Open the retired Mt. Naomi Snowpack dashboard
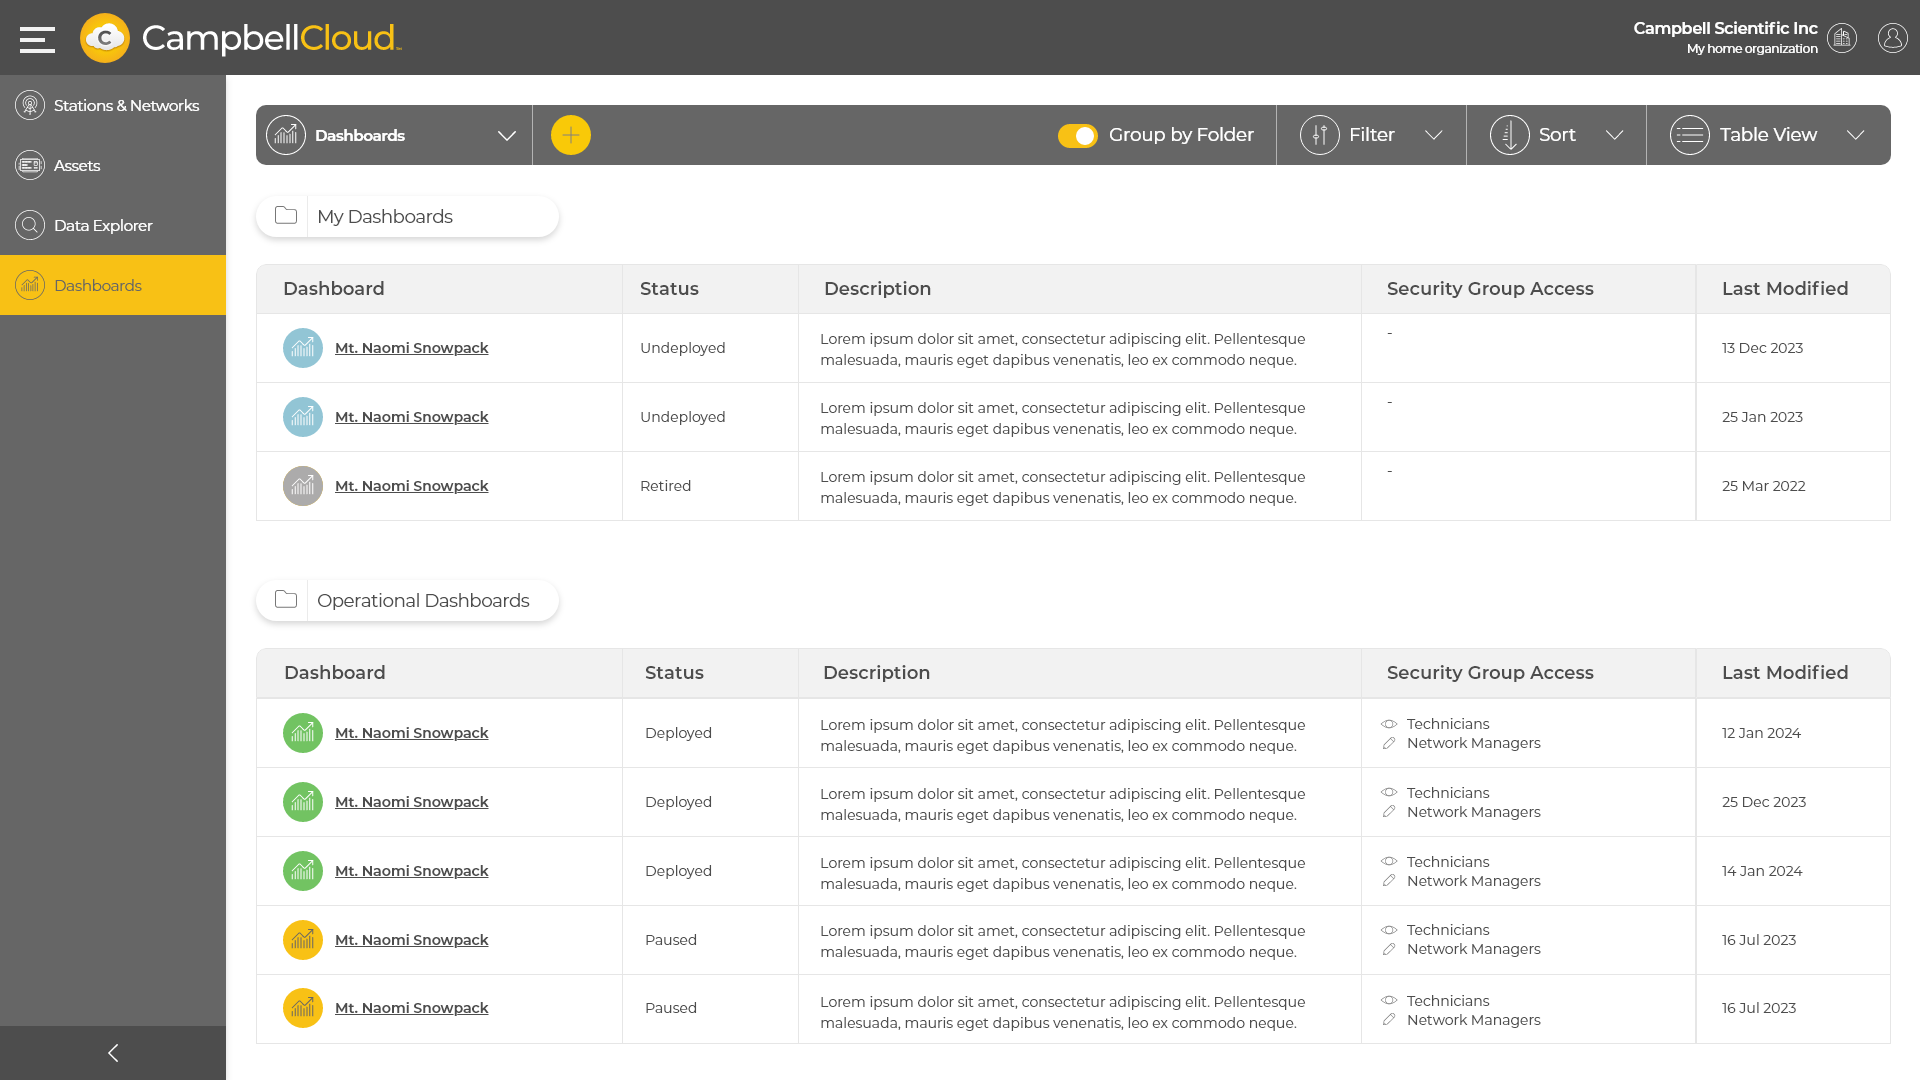The height and width of the screenshot is (1080, 1920). tap(411, 486)
